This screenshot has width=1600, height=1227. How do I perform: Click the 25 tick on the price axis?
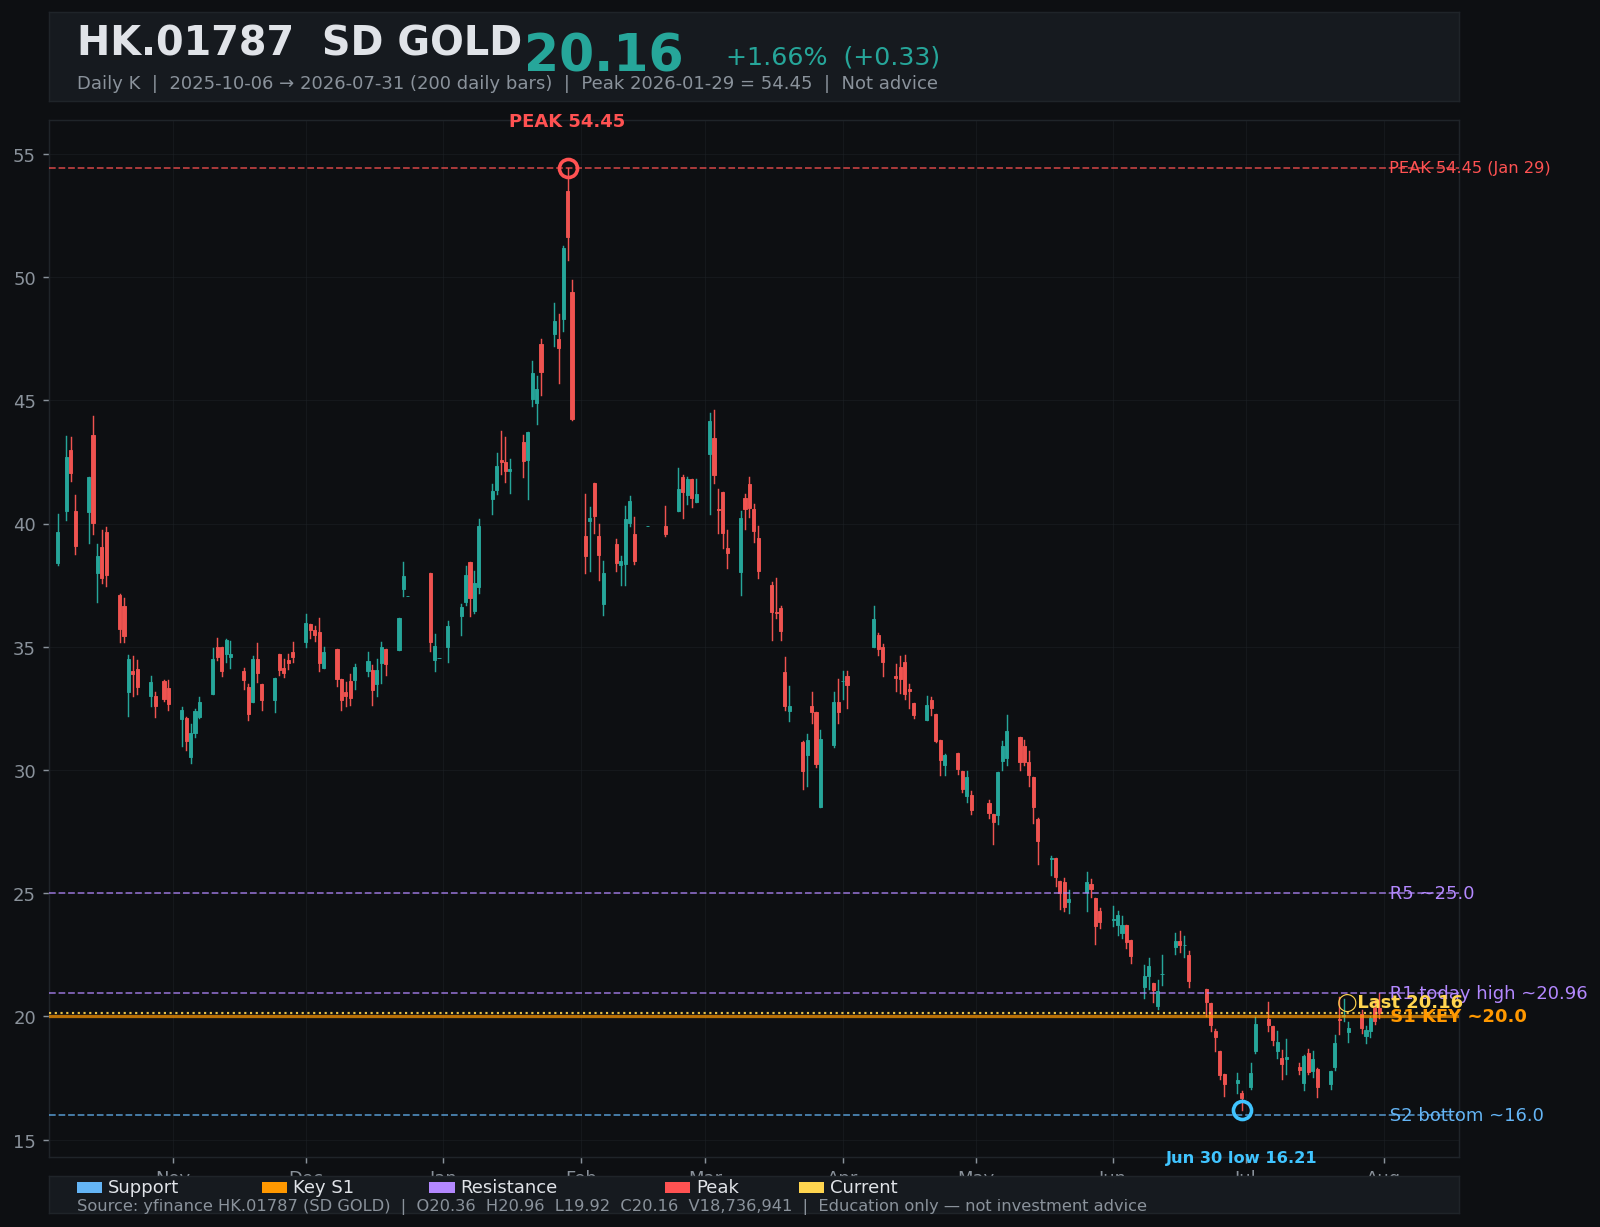coord(24,894)
